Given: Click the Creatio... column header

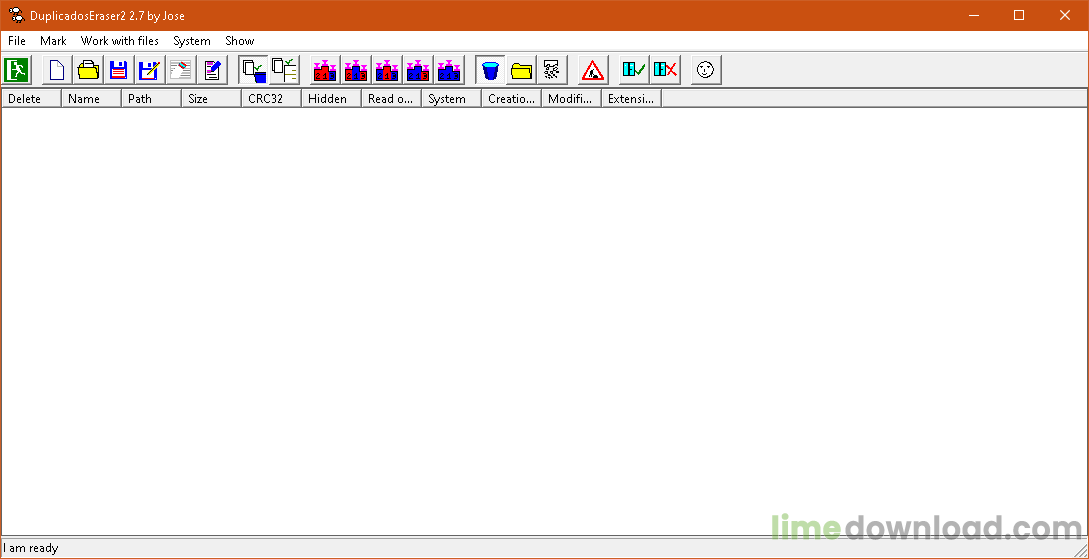Looking at the screenshot, I should [511, 99].
